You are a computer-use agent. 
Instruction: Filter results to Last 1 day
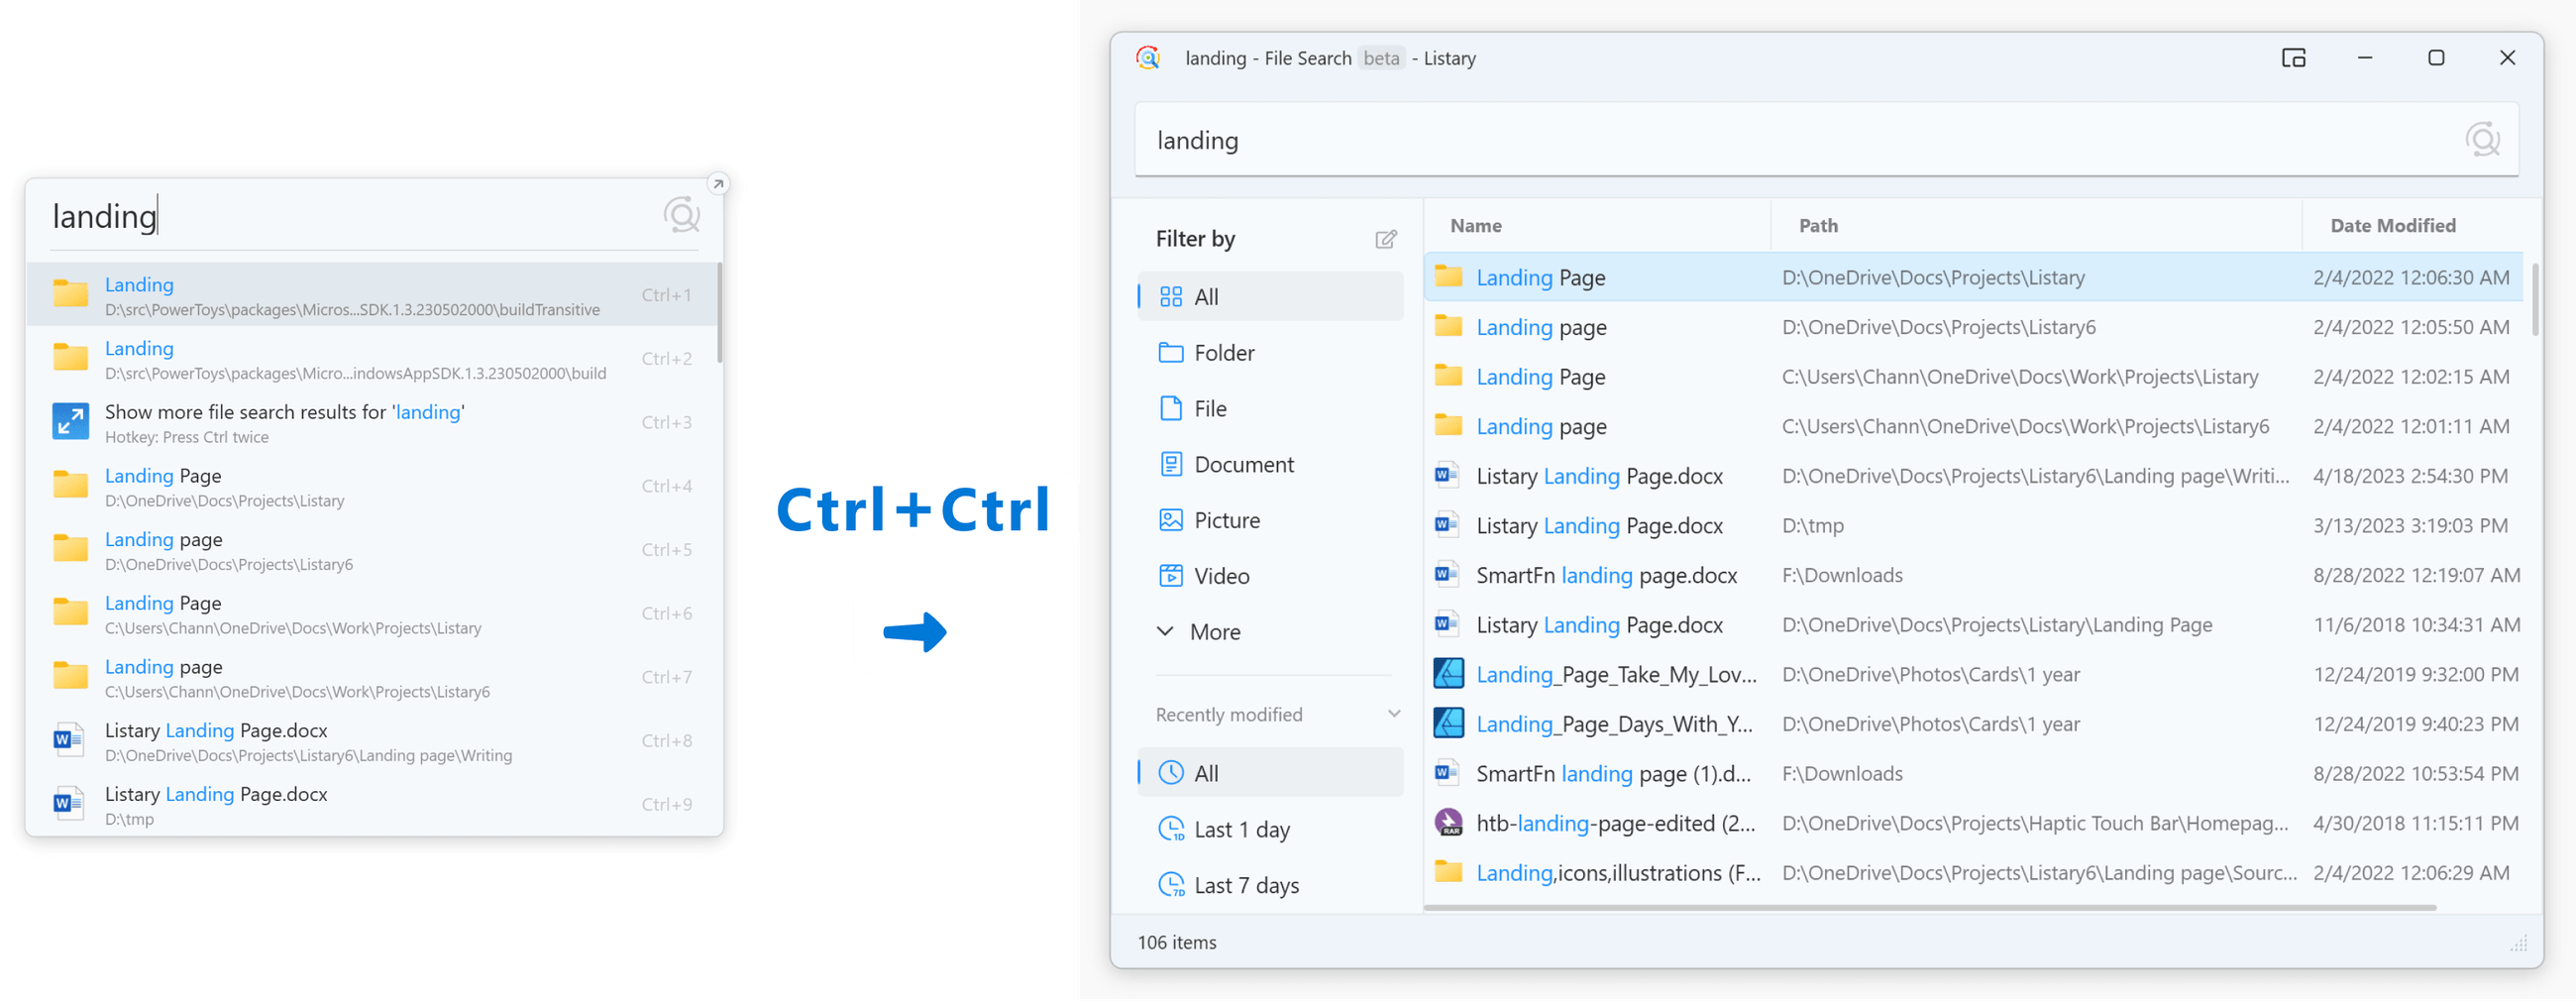[x=1242, y=828]
